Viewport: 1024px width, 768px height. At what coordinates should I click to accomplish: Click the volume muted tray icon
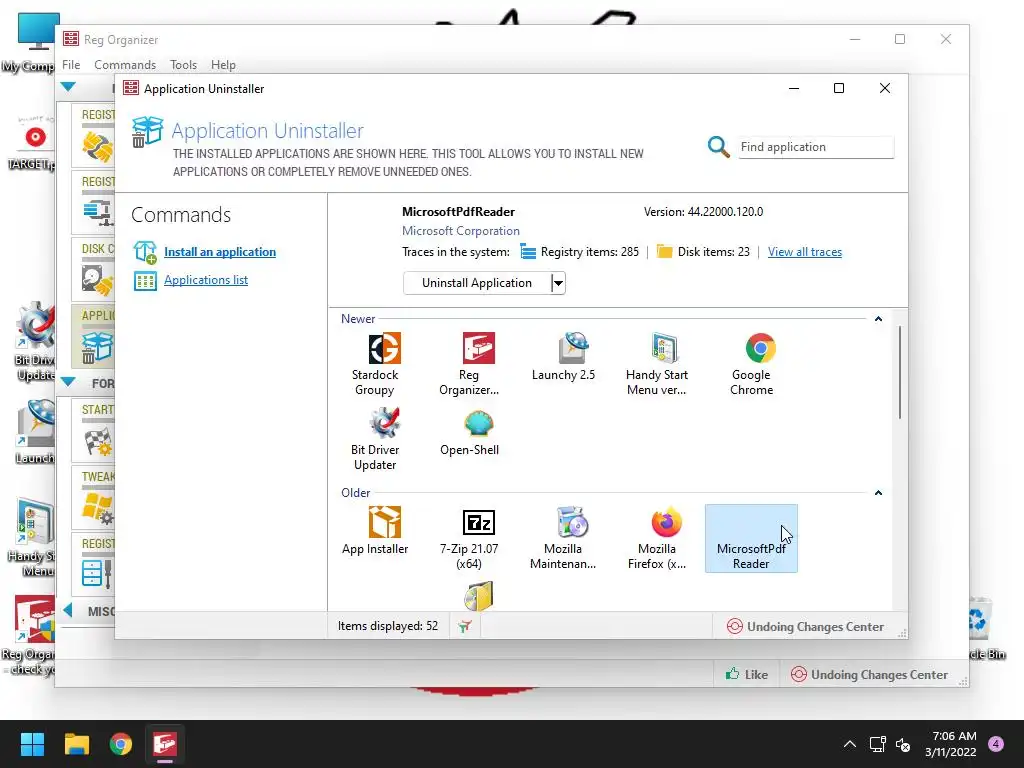tap(903, 744)
